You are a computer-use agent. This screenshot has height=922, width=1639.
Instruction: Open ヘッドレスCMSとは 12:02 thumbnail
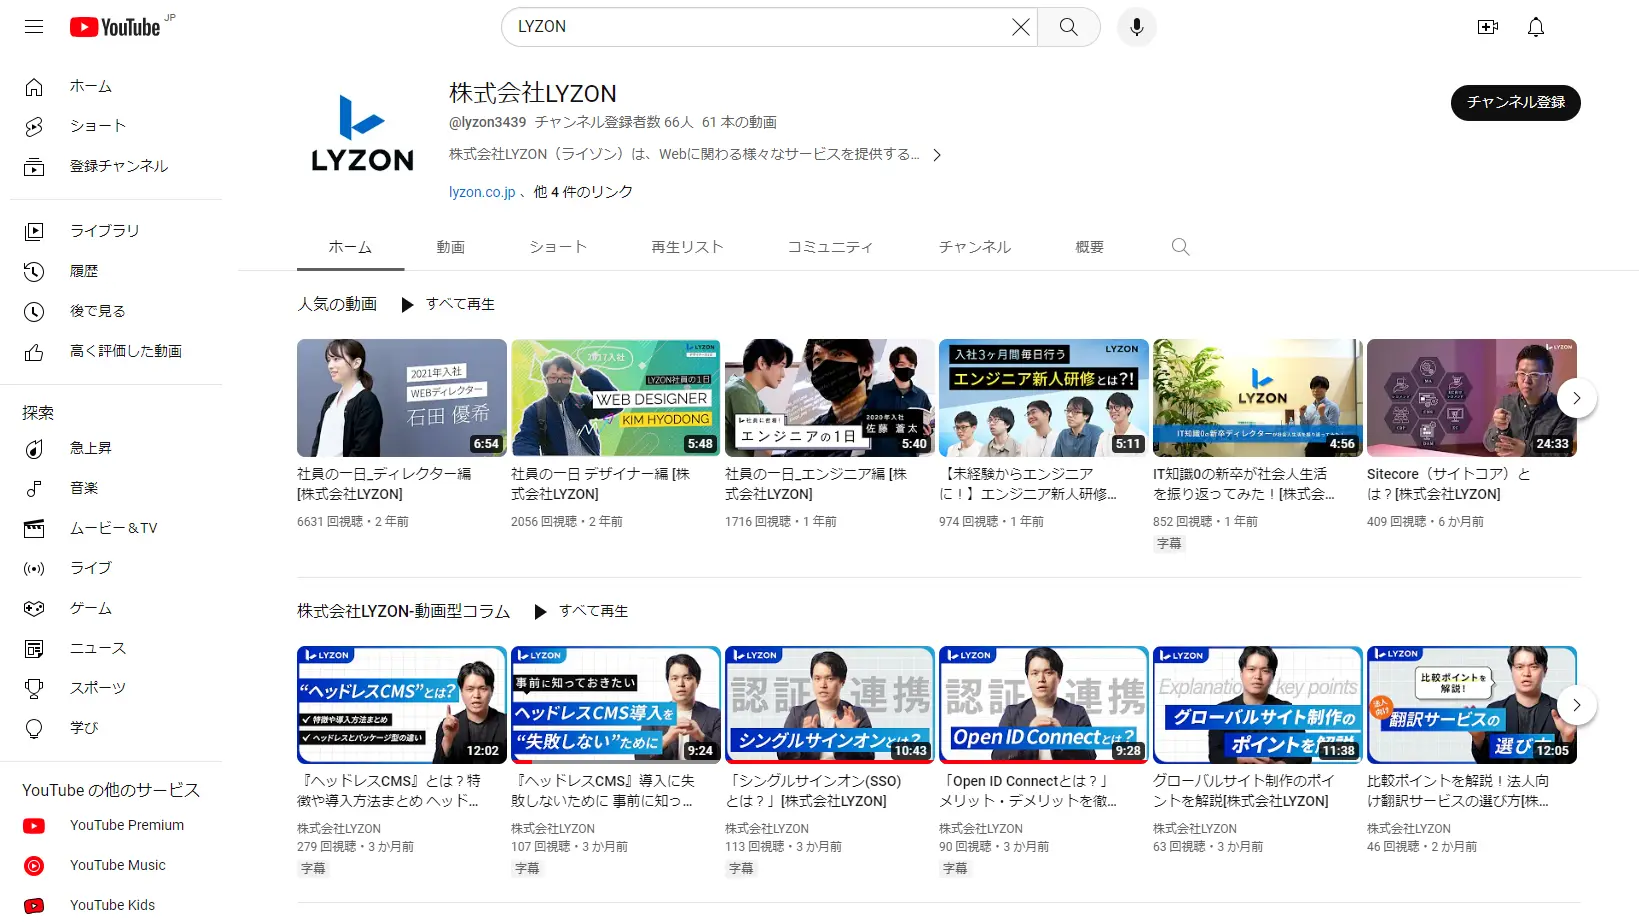(402, 705)
